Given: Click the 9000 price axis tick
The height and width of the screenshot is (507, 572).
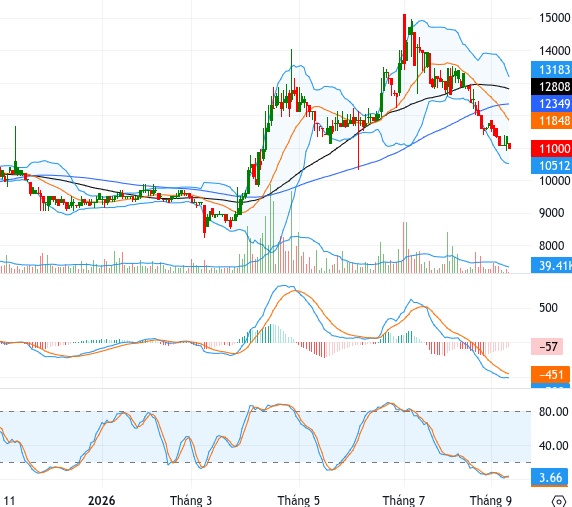Looking at the screenshot, I should (x=552, y=213).
